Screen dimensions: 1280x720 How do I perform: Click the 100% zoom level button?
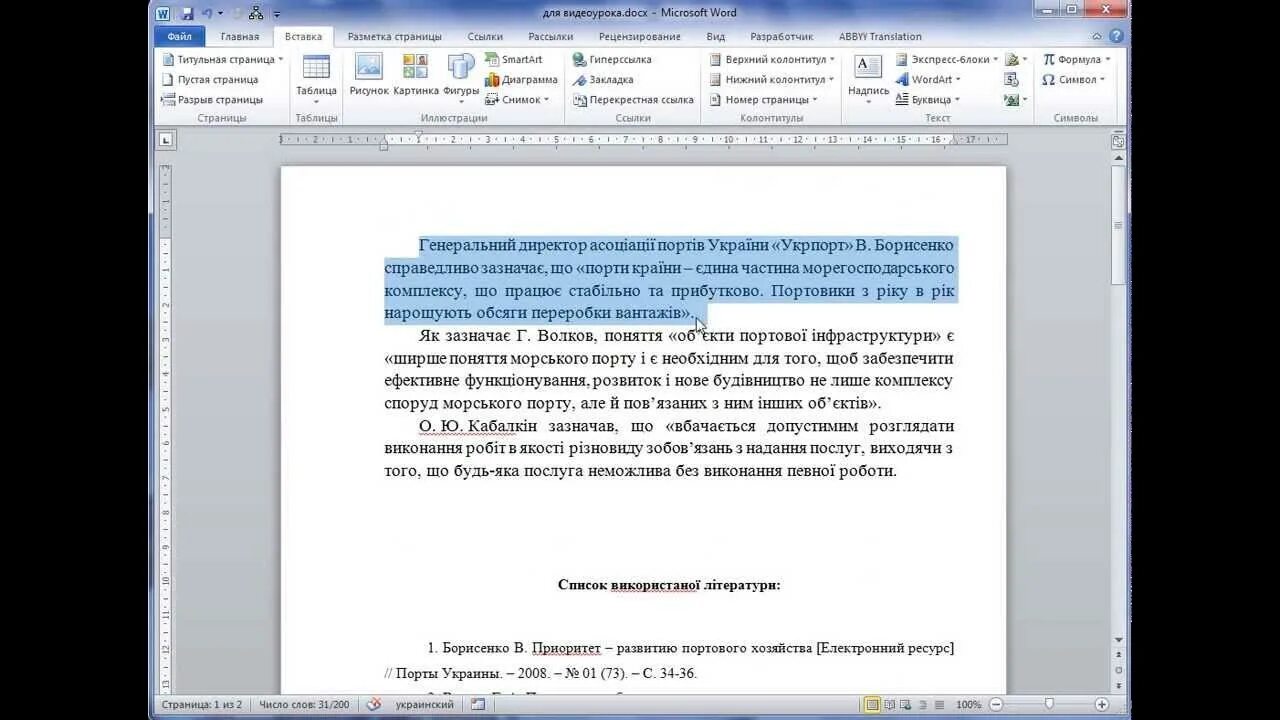(x=968, y=704)
